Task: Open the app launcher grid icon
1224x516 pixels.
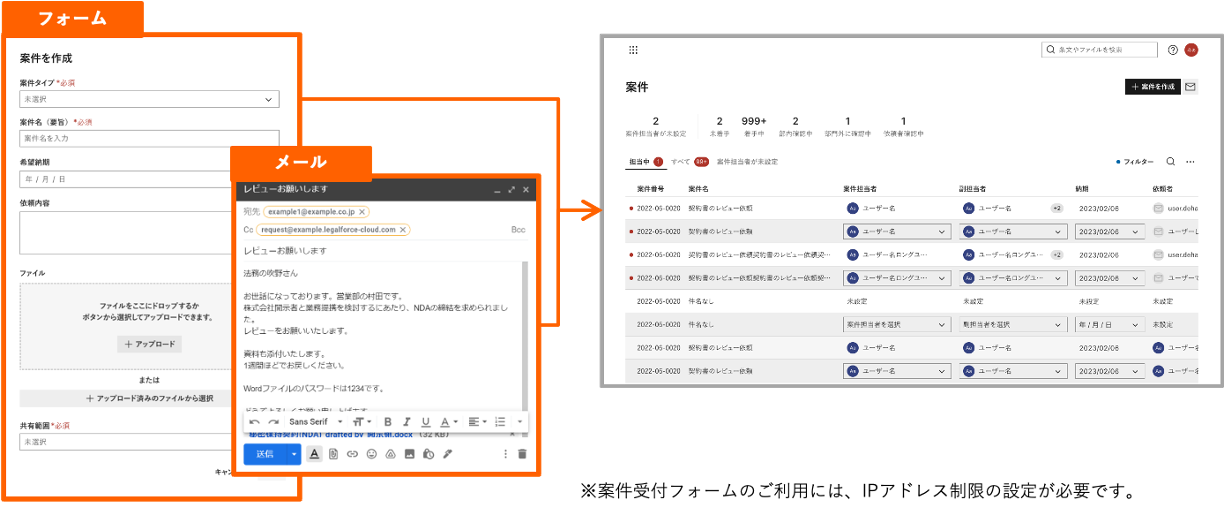Action: [x=633, y=50]
